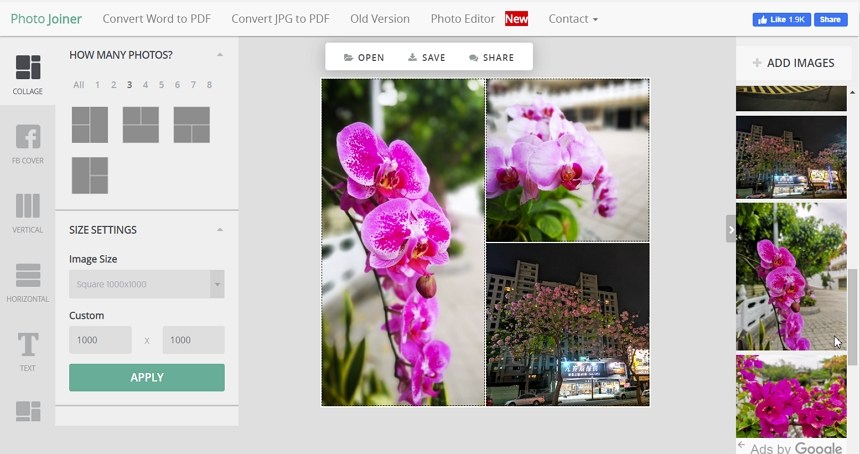Click the custom width input field
Viewport: 860px width, 454px height.
[100, 340]
